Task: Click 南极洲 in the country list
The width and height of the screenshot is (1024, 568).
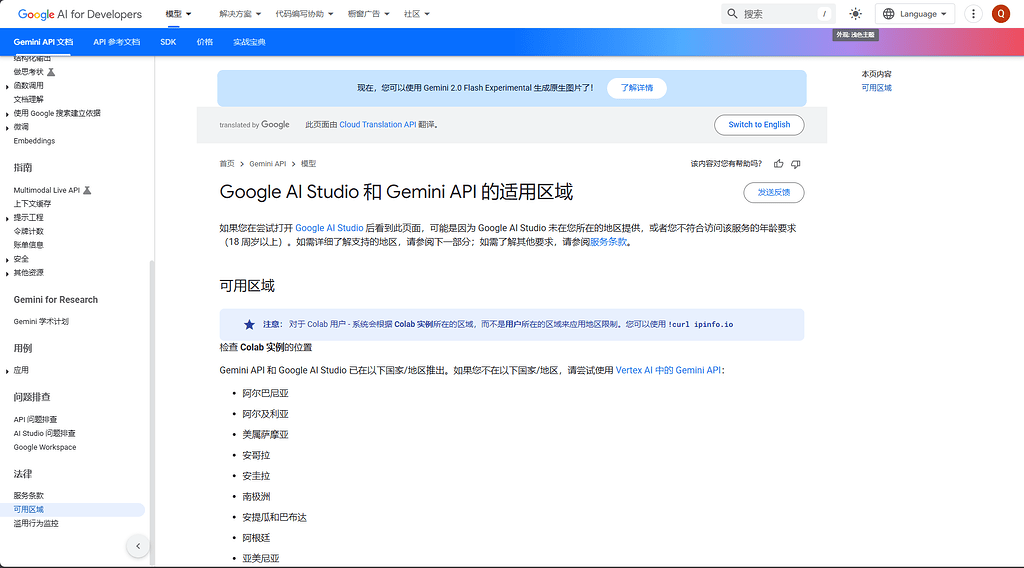Action: pos(256,497)
